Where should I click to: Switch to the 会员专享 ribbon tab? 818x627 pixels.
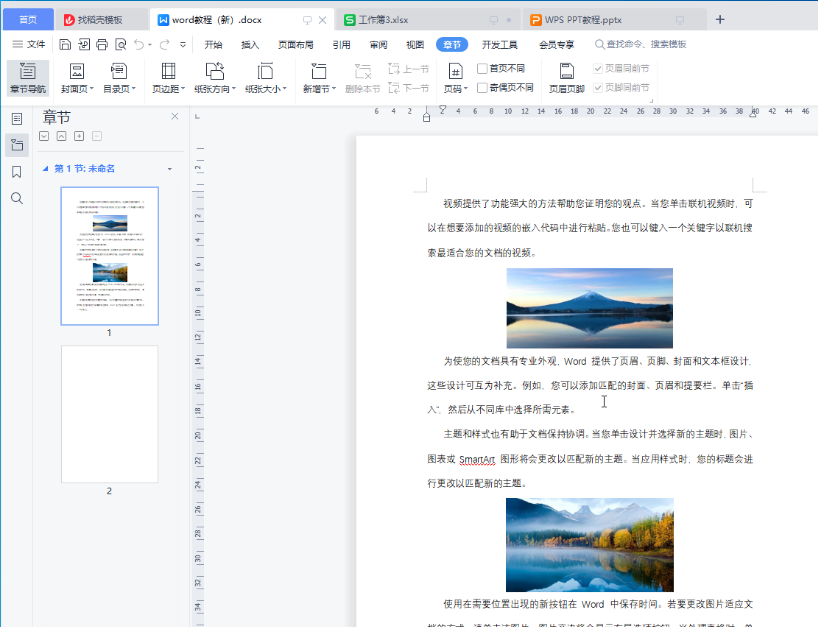tap(557, 45)
